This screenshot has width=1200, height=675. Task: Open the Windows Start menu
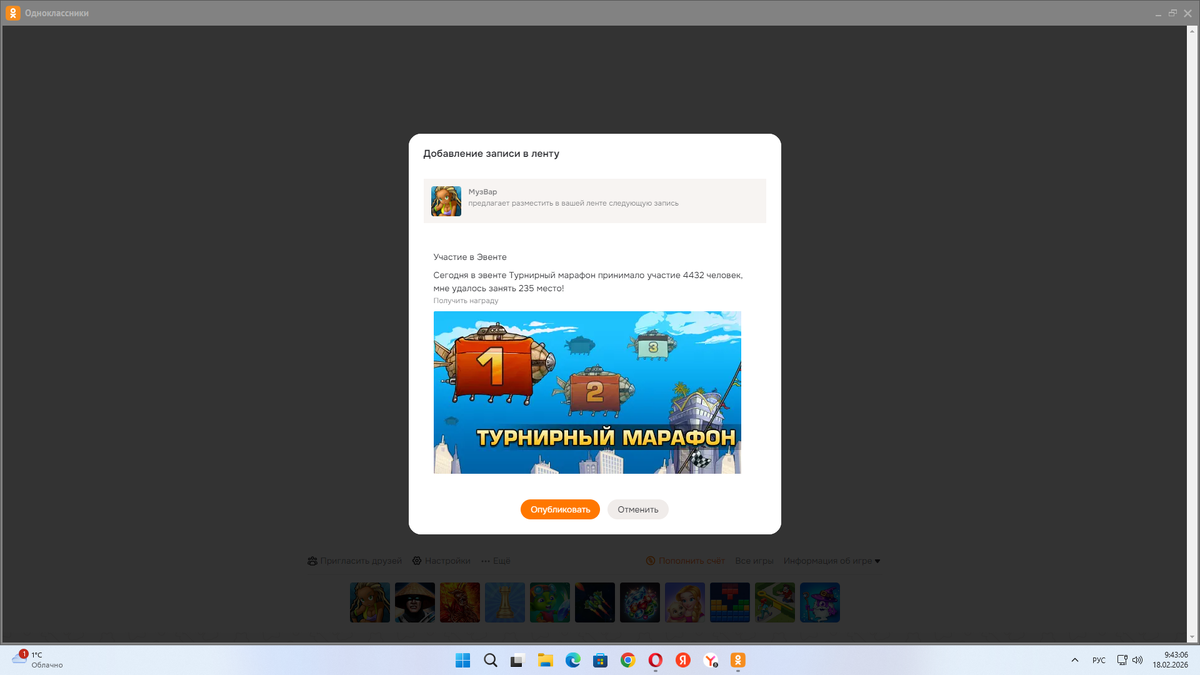pos(463,660)
